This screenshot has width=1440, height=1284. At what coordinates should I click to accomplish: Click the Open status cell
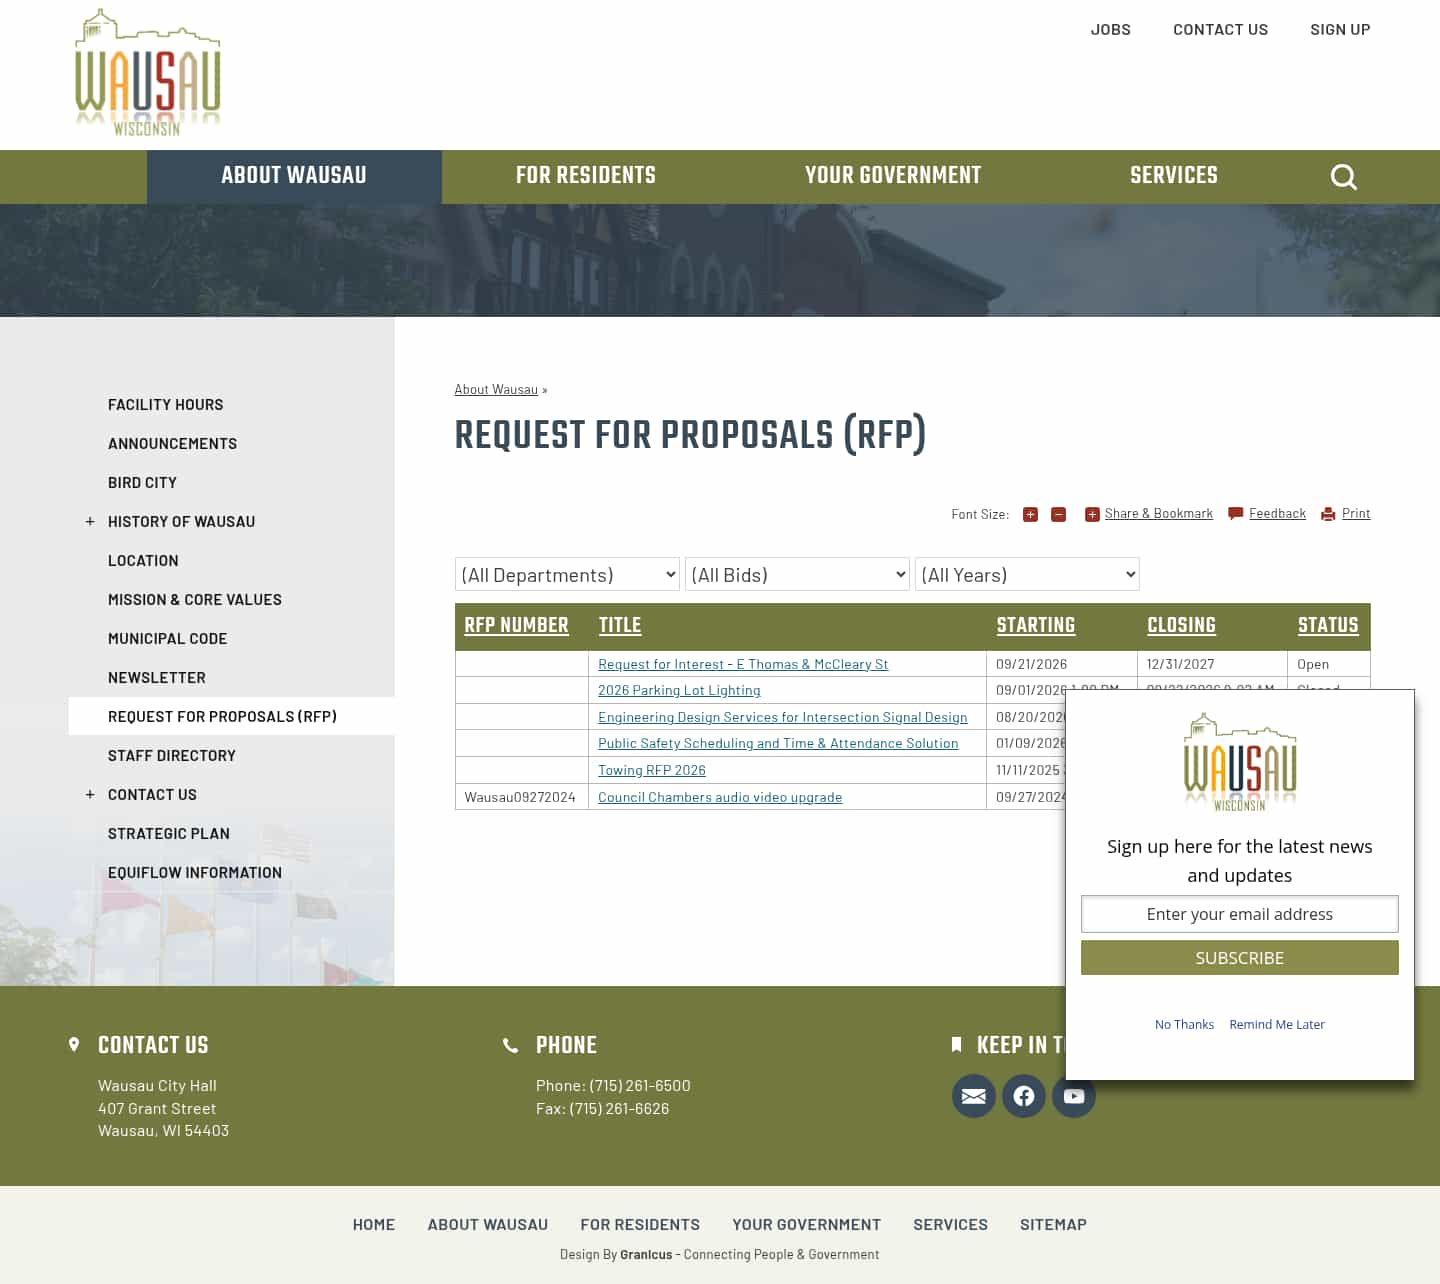pos(1328,664)
